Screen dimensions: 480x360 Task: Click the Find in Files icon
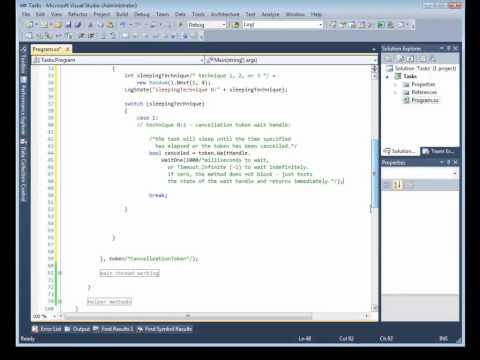pyautogui.click(x=236, y=25)
